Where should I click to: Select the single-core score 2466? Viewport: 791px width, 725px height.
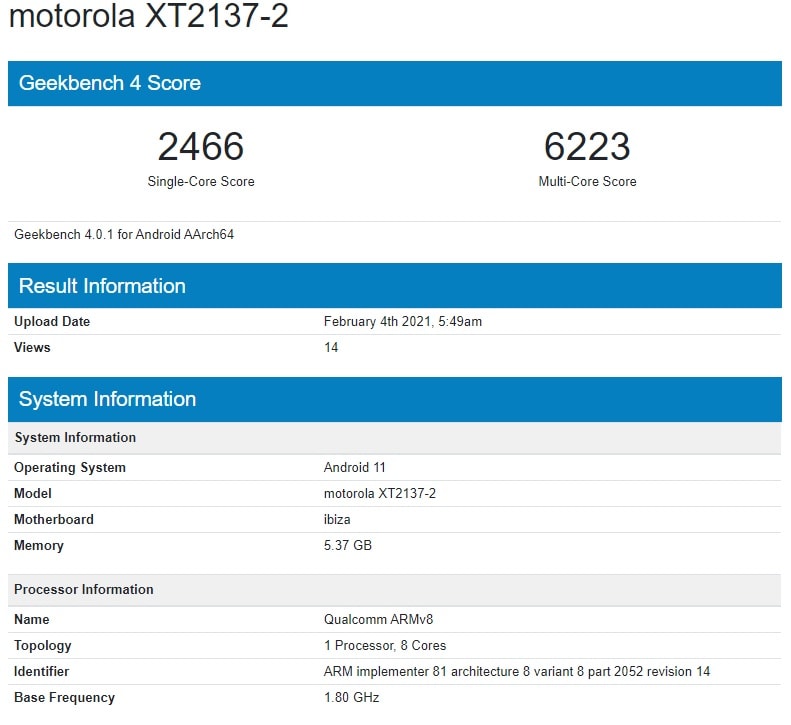pos(201,146)
